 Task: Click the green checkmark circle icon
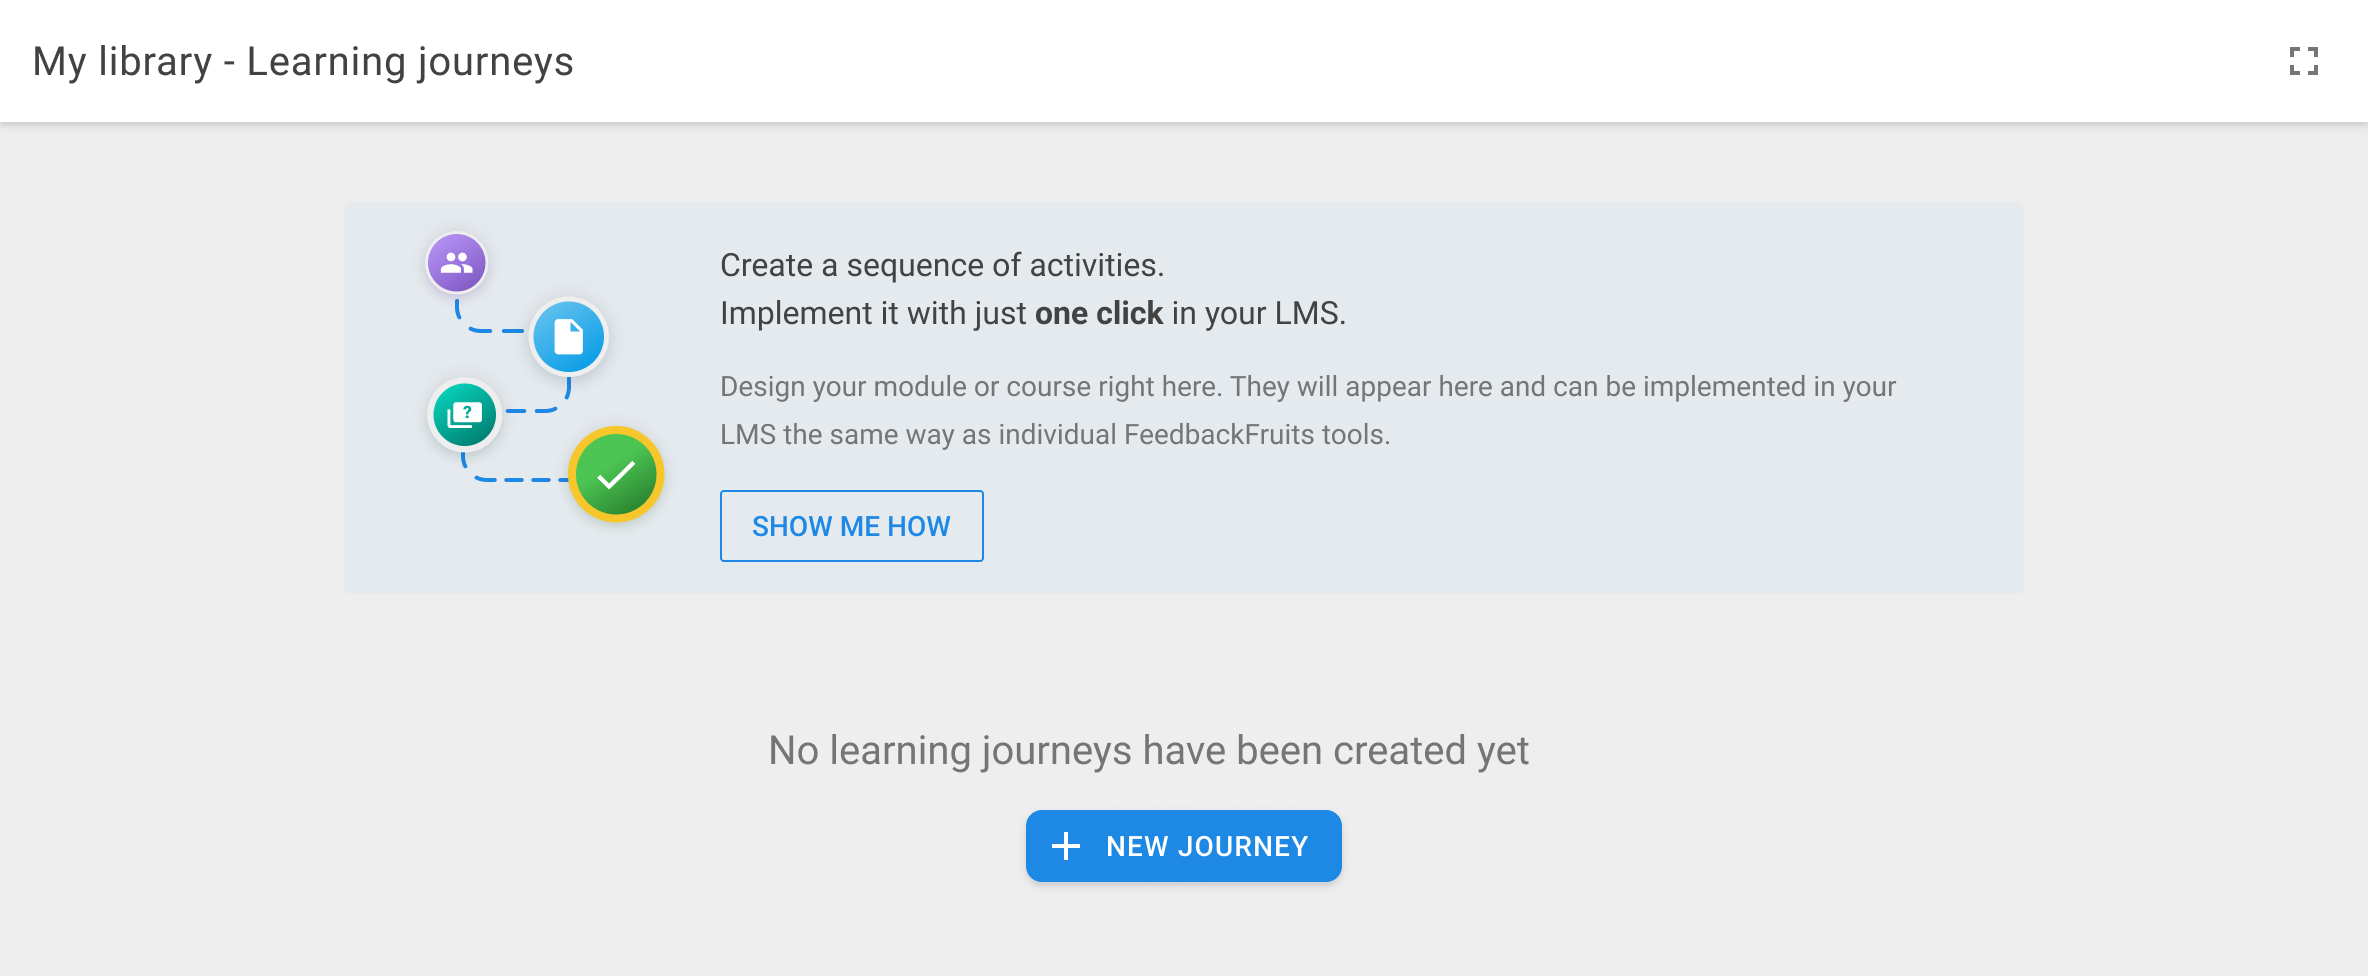click(616, 475)
